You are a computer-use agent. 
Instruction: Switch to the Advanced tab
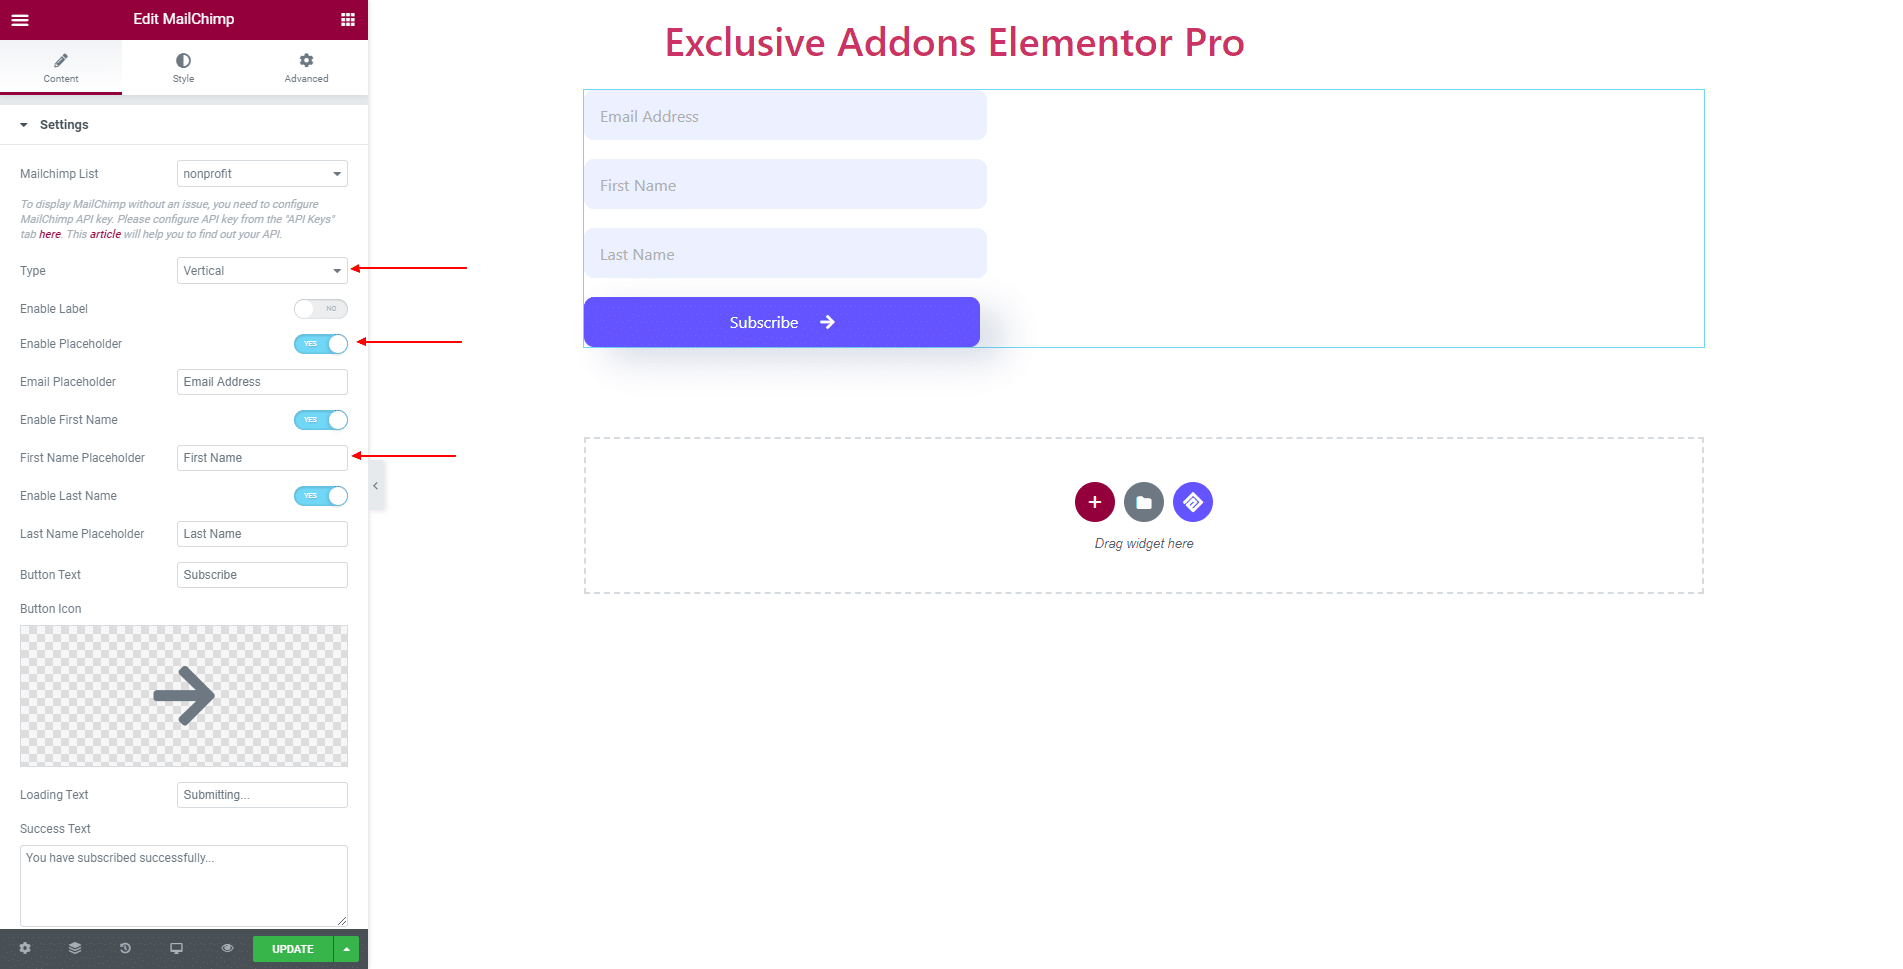coord(306,68)
